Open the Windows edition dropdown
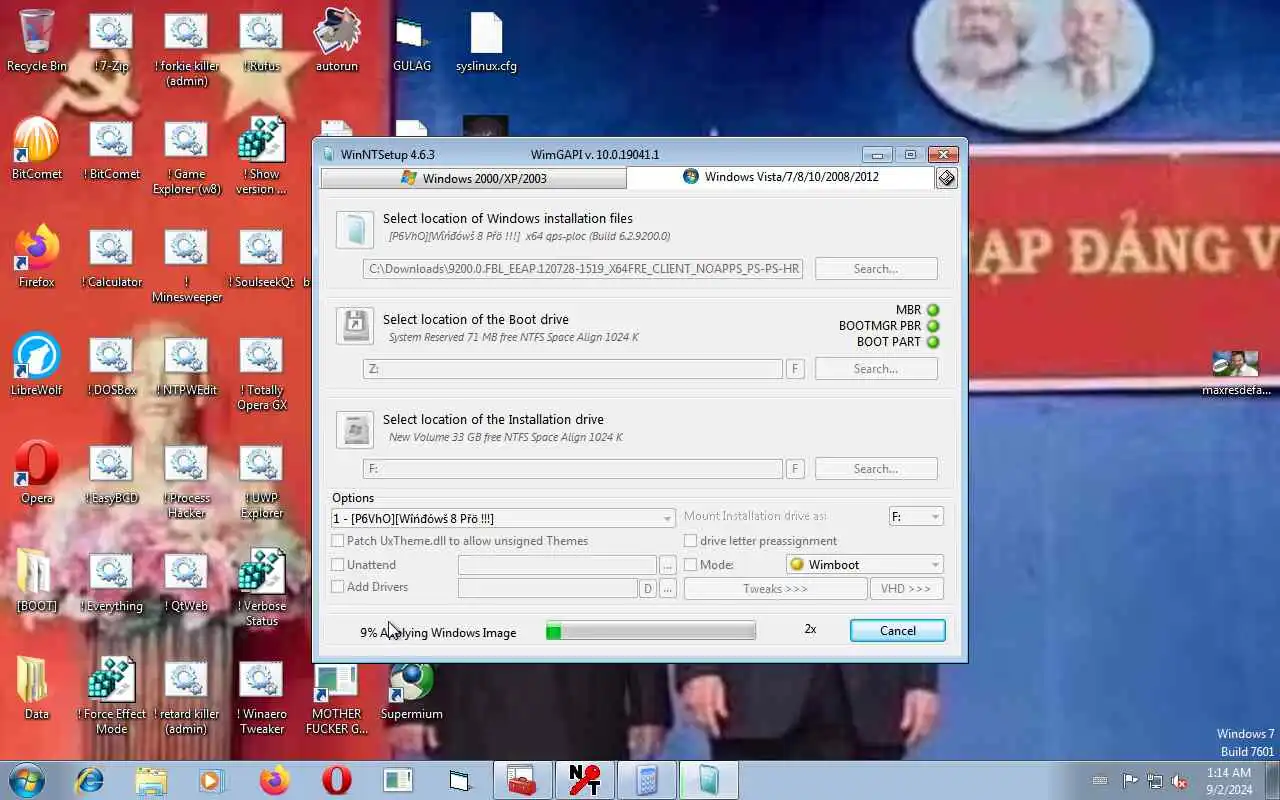This screenshot has width=1280, height=800. tap(503, 518)
